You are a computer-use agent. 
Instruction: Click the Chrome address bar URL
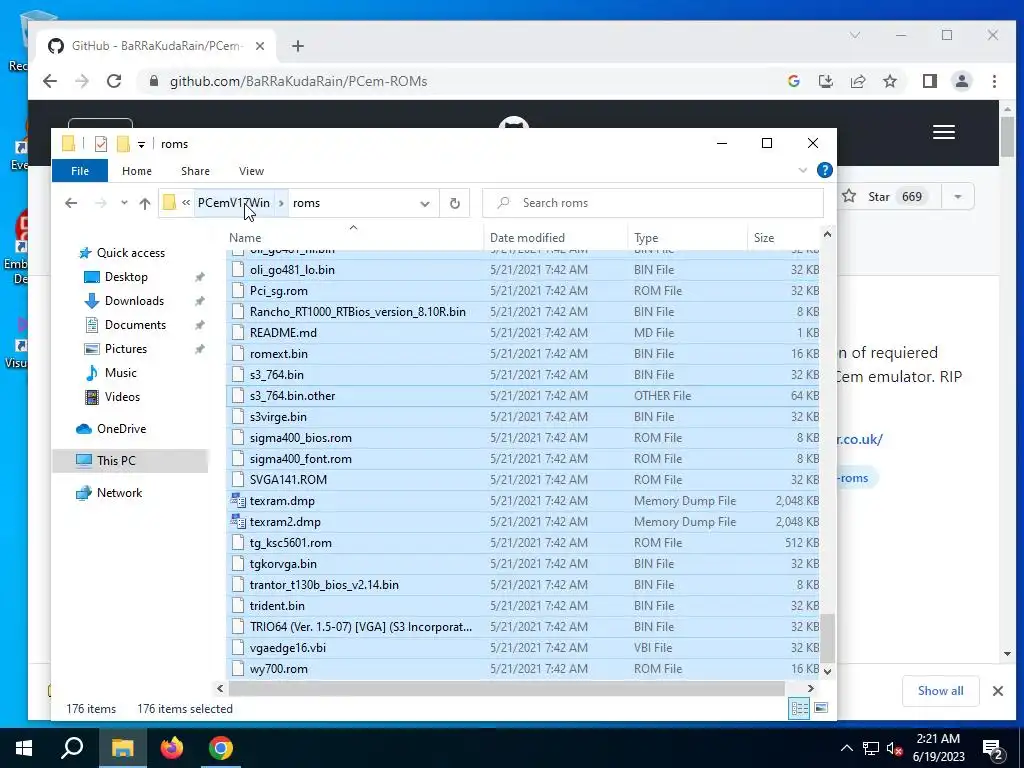pos(298,82)
